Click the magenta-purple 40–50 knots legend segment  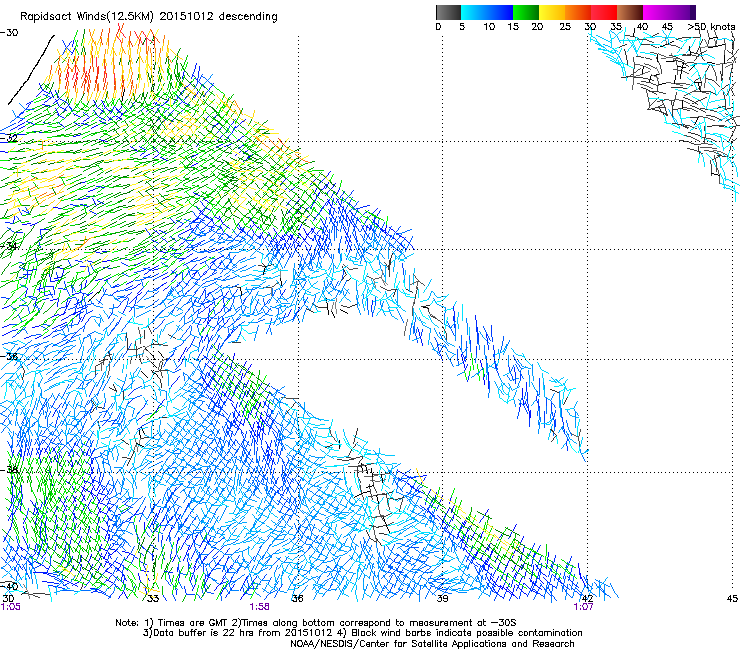[x=669, y=12]
